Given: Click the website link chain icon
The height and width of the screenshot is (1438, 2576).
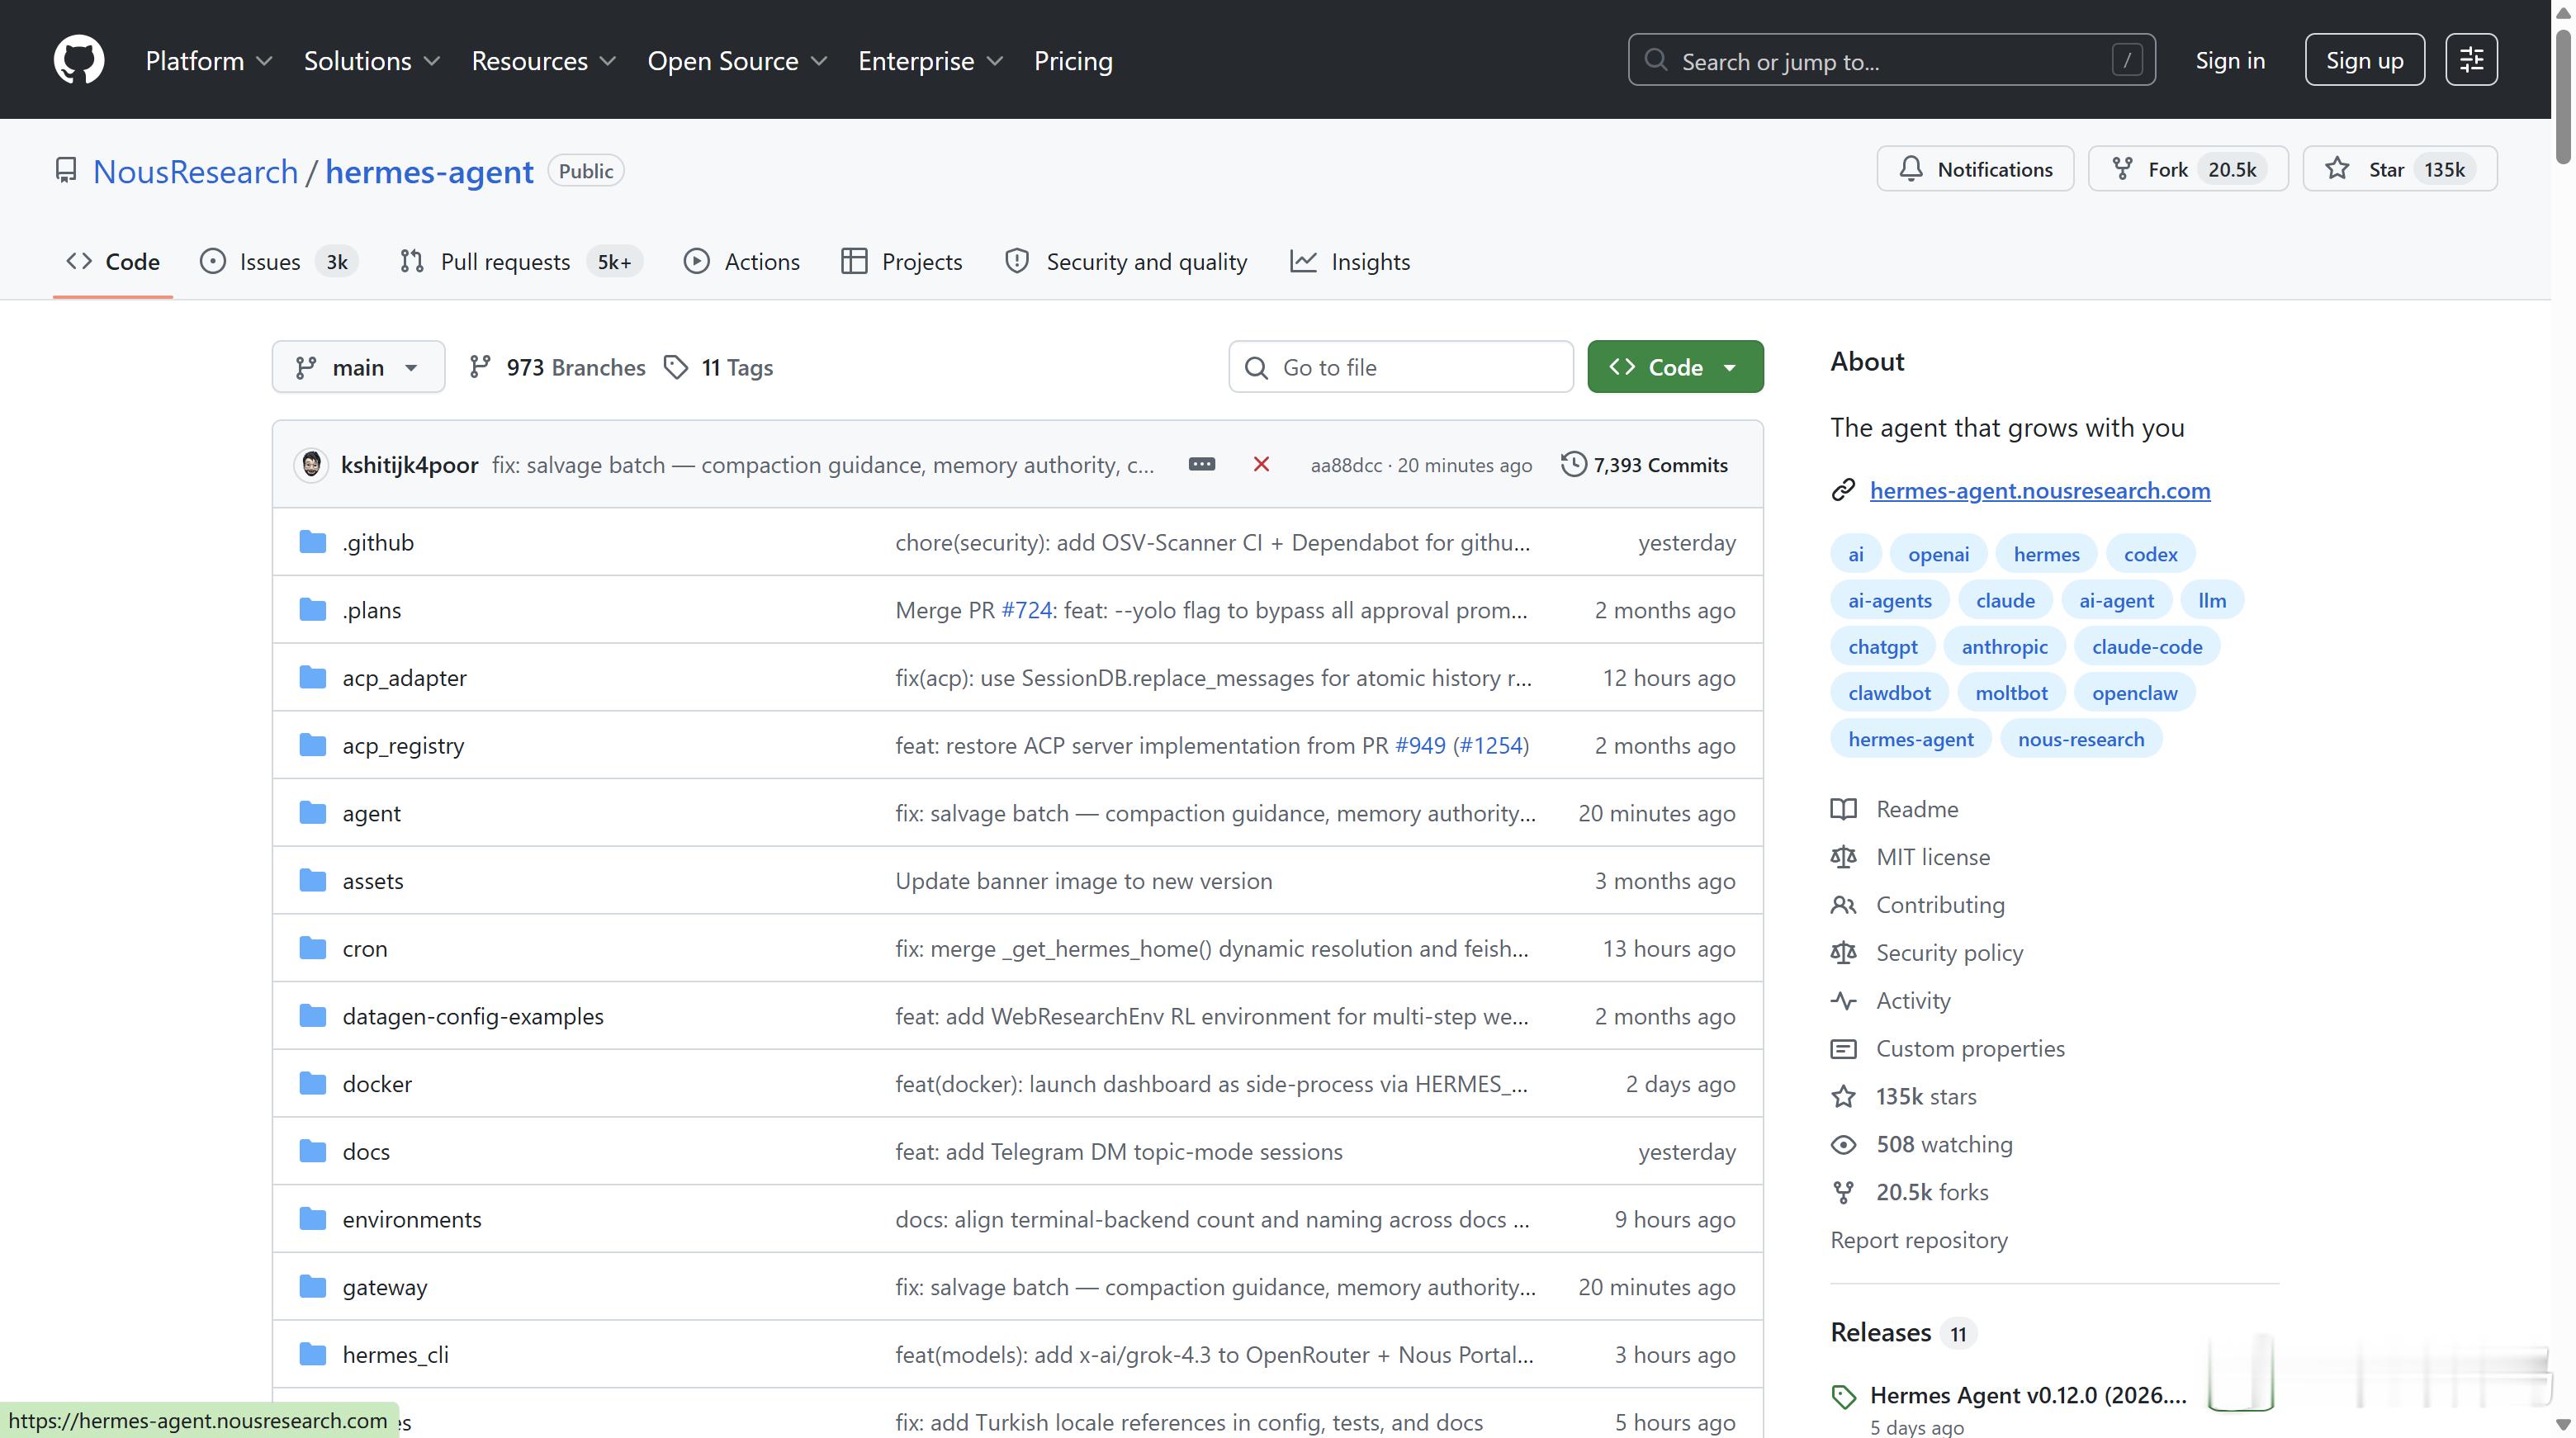Looking at the screenshot, I should click(x=1843, y=490).
